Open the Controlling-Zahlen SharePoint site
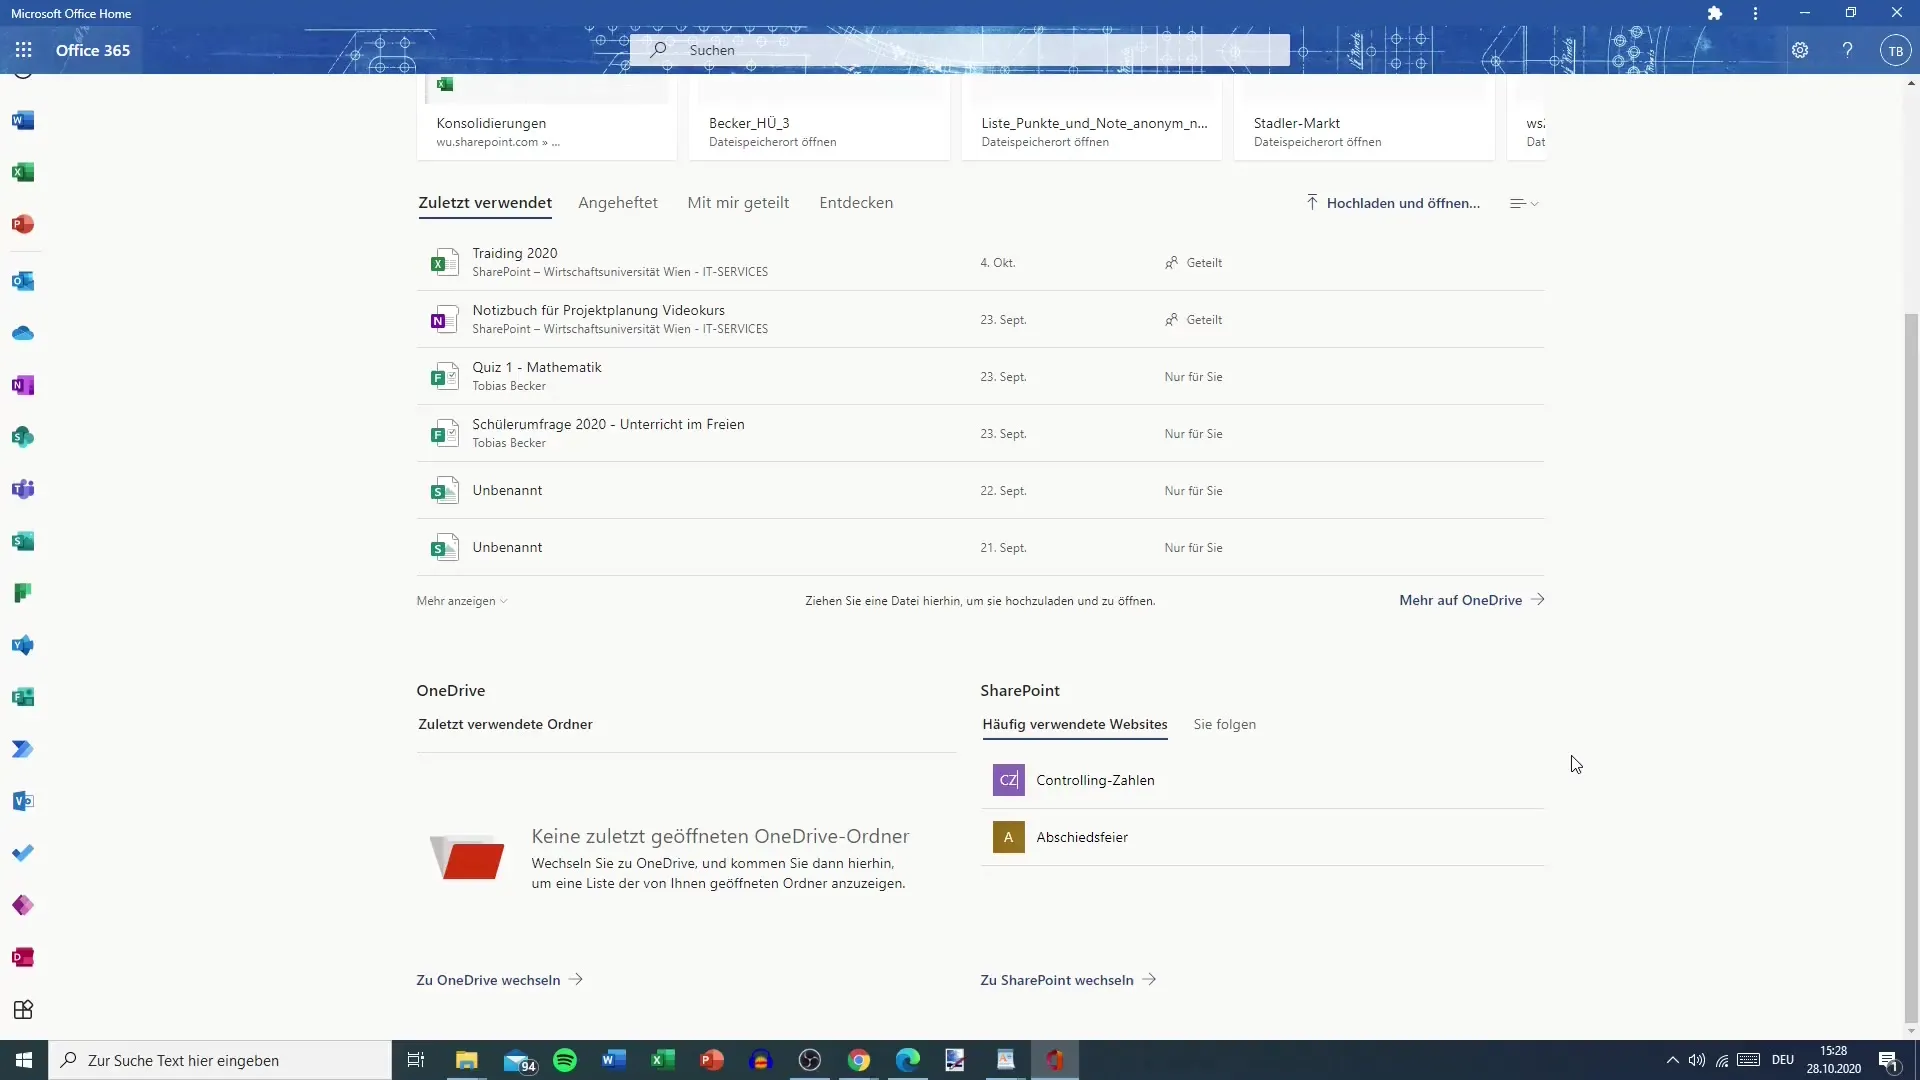Viewport: 1920px width, 1080px height. [1262, 780]
